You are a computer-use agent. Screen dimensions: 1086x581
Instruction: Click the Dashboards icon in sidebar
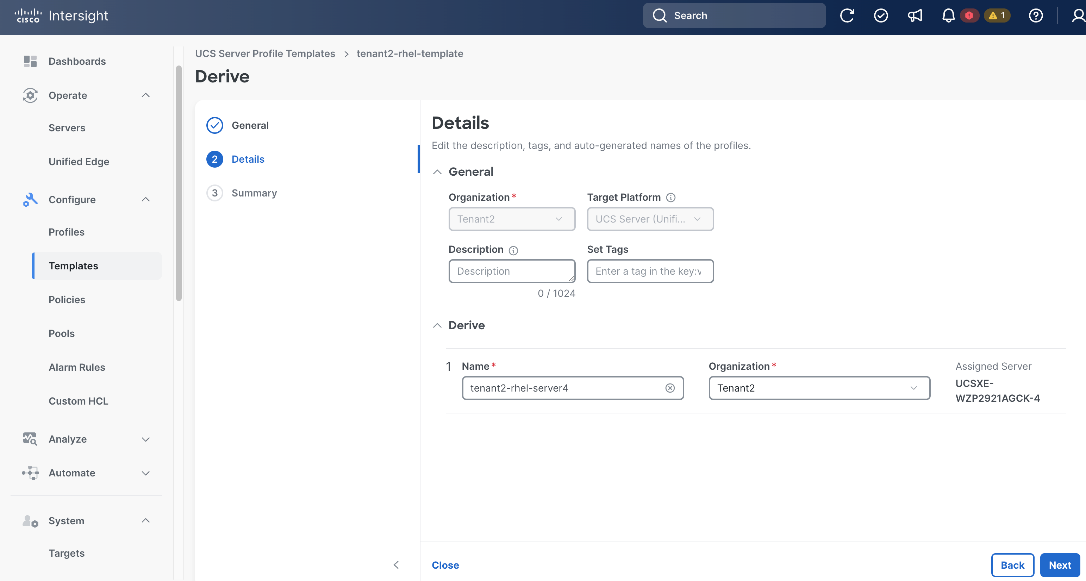30,62
